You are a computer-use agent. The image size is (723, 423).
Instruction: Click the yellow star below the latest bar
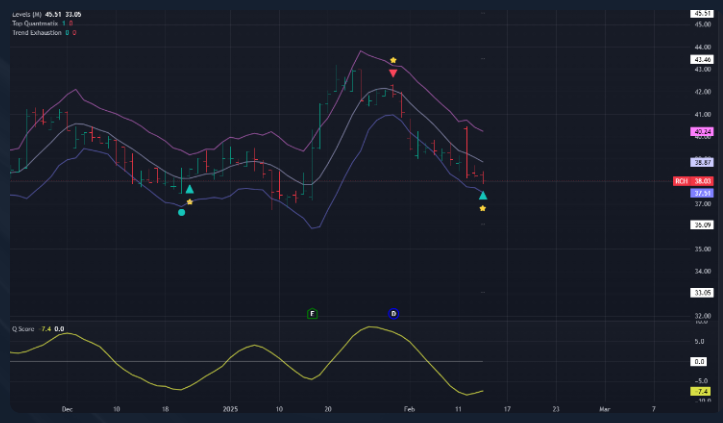482,209
